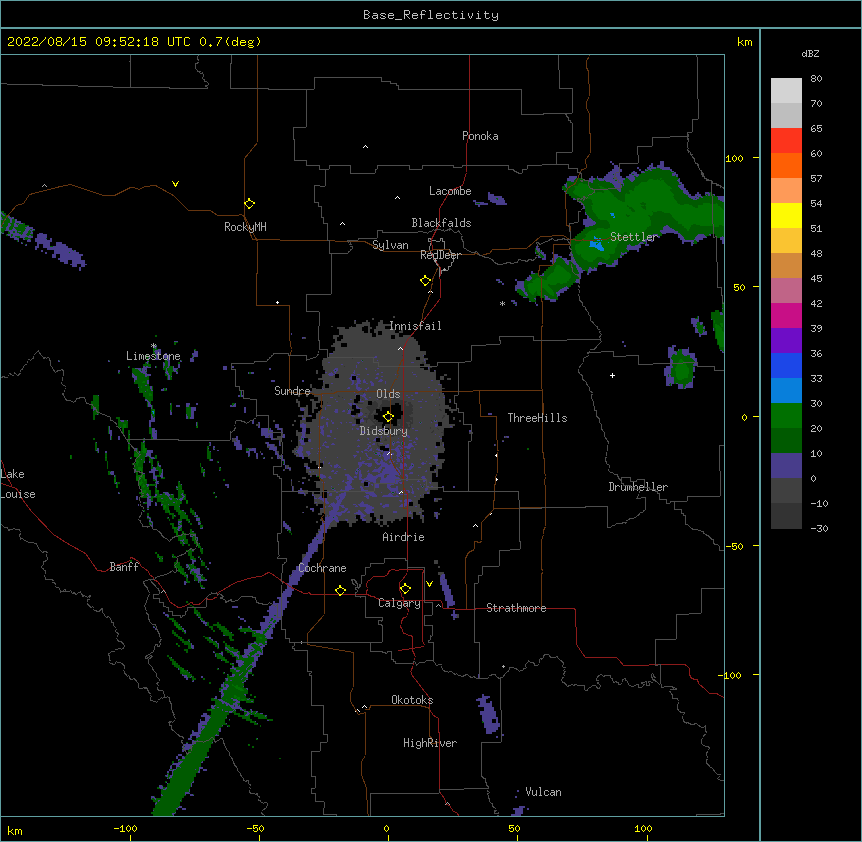Image resolution: width=862 pixels, height=842 pixels.
Task: Pick the green 20–30 dBZ legend swatch
Action: pos(786,416)
